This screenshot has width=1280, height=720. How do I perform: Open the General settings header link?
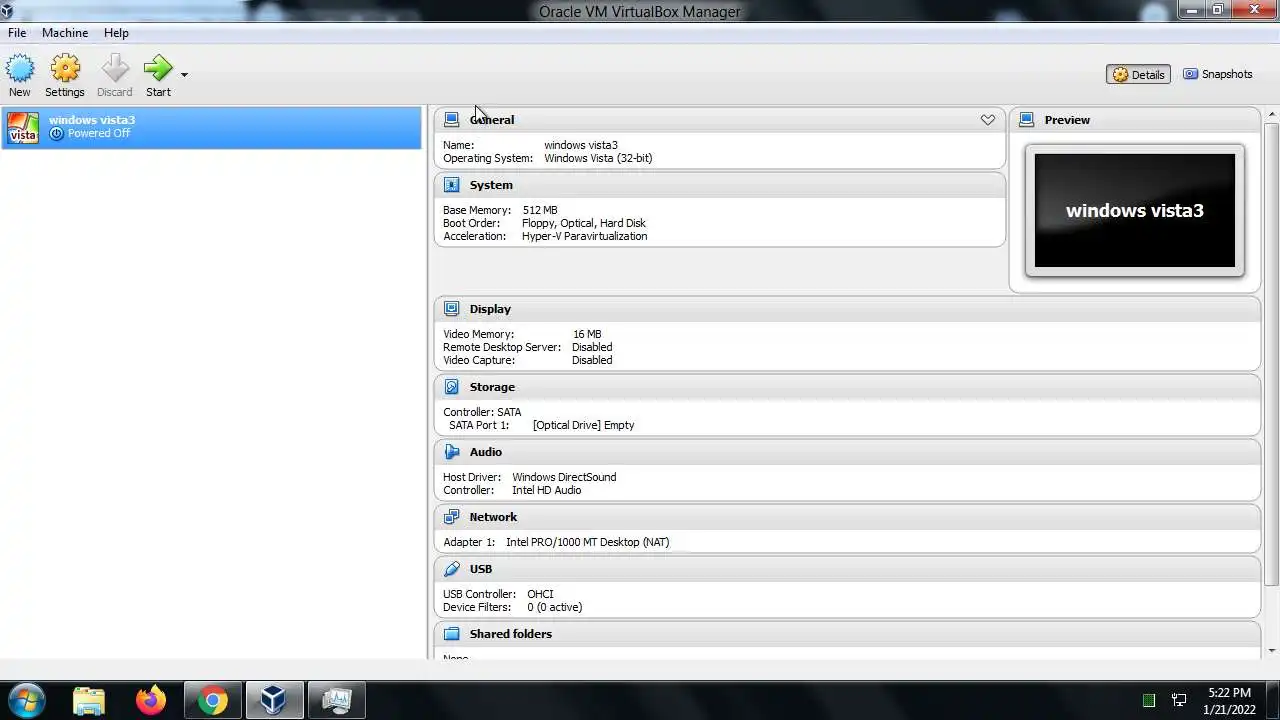(x=492, y=120)
